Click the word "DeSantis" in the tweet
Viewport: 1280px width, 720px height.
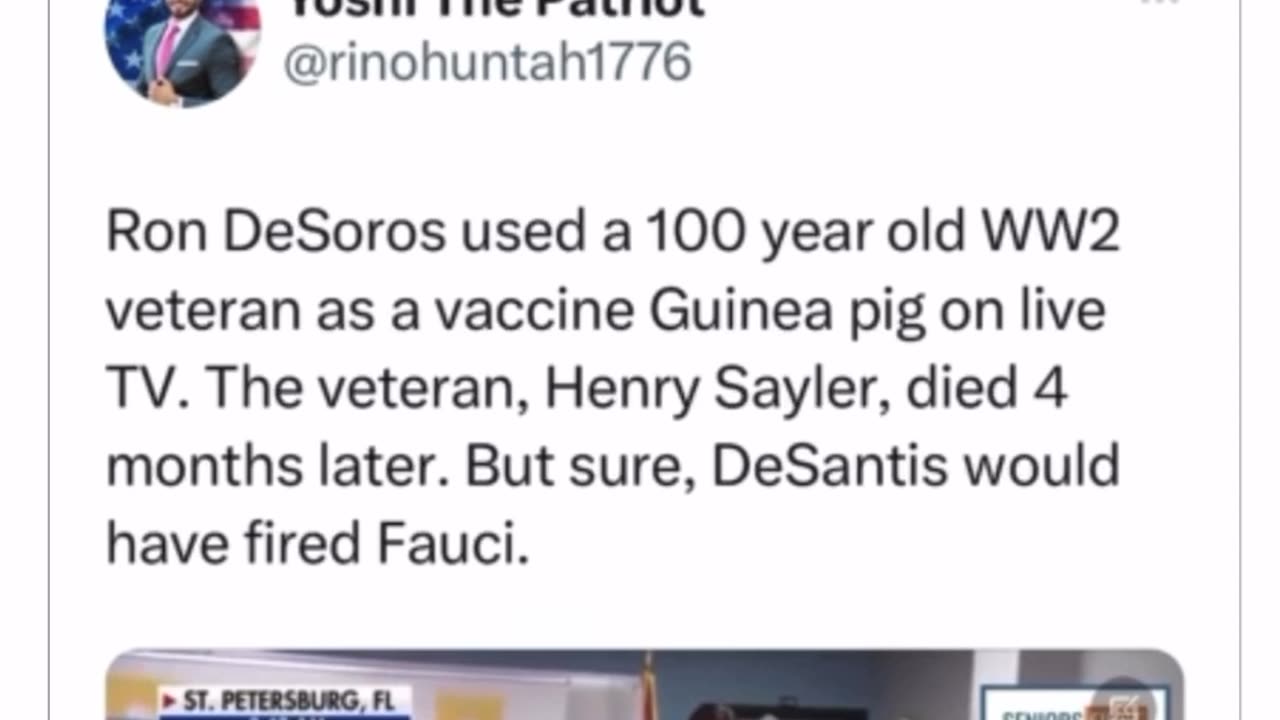pos(829,466)
